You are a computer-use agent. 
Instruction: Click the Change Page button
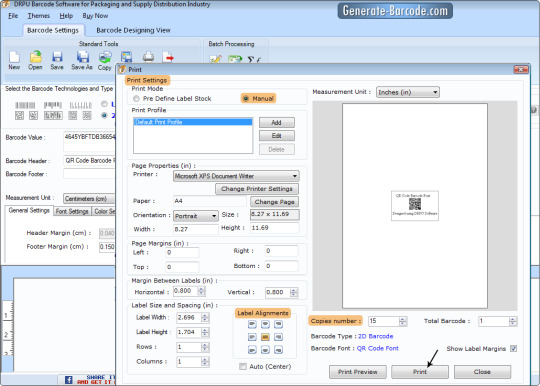click(x=274, y=202)
